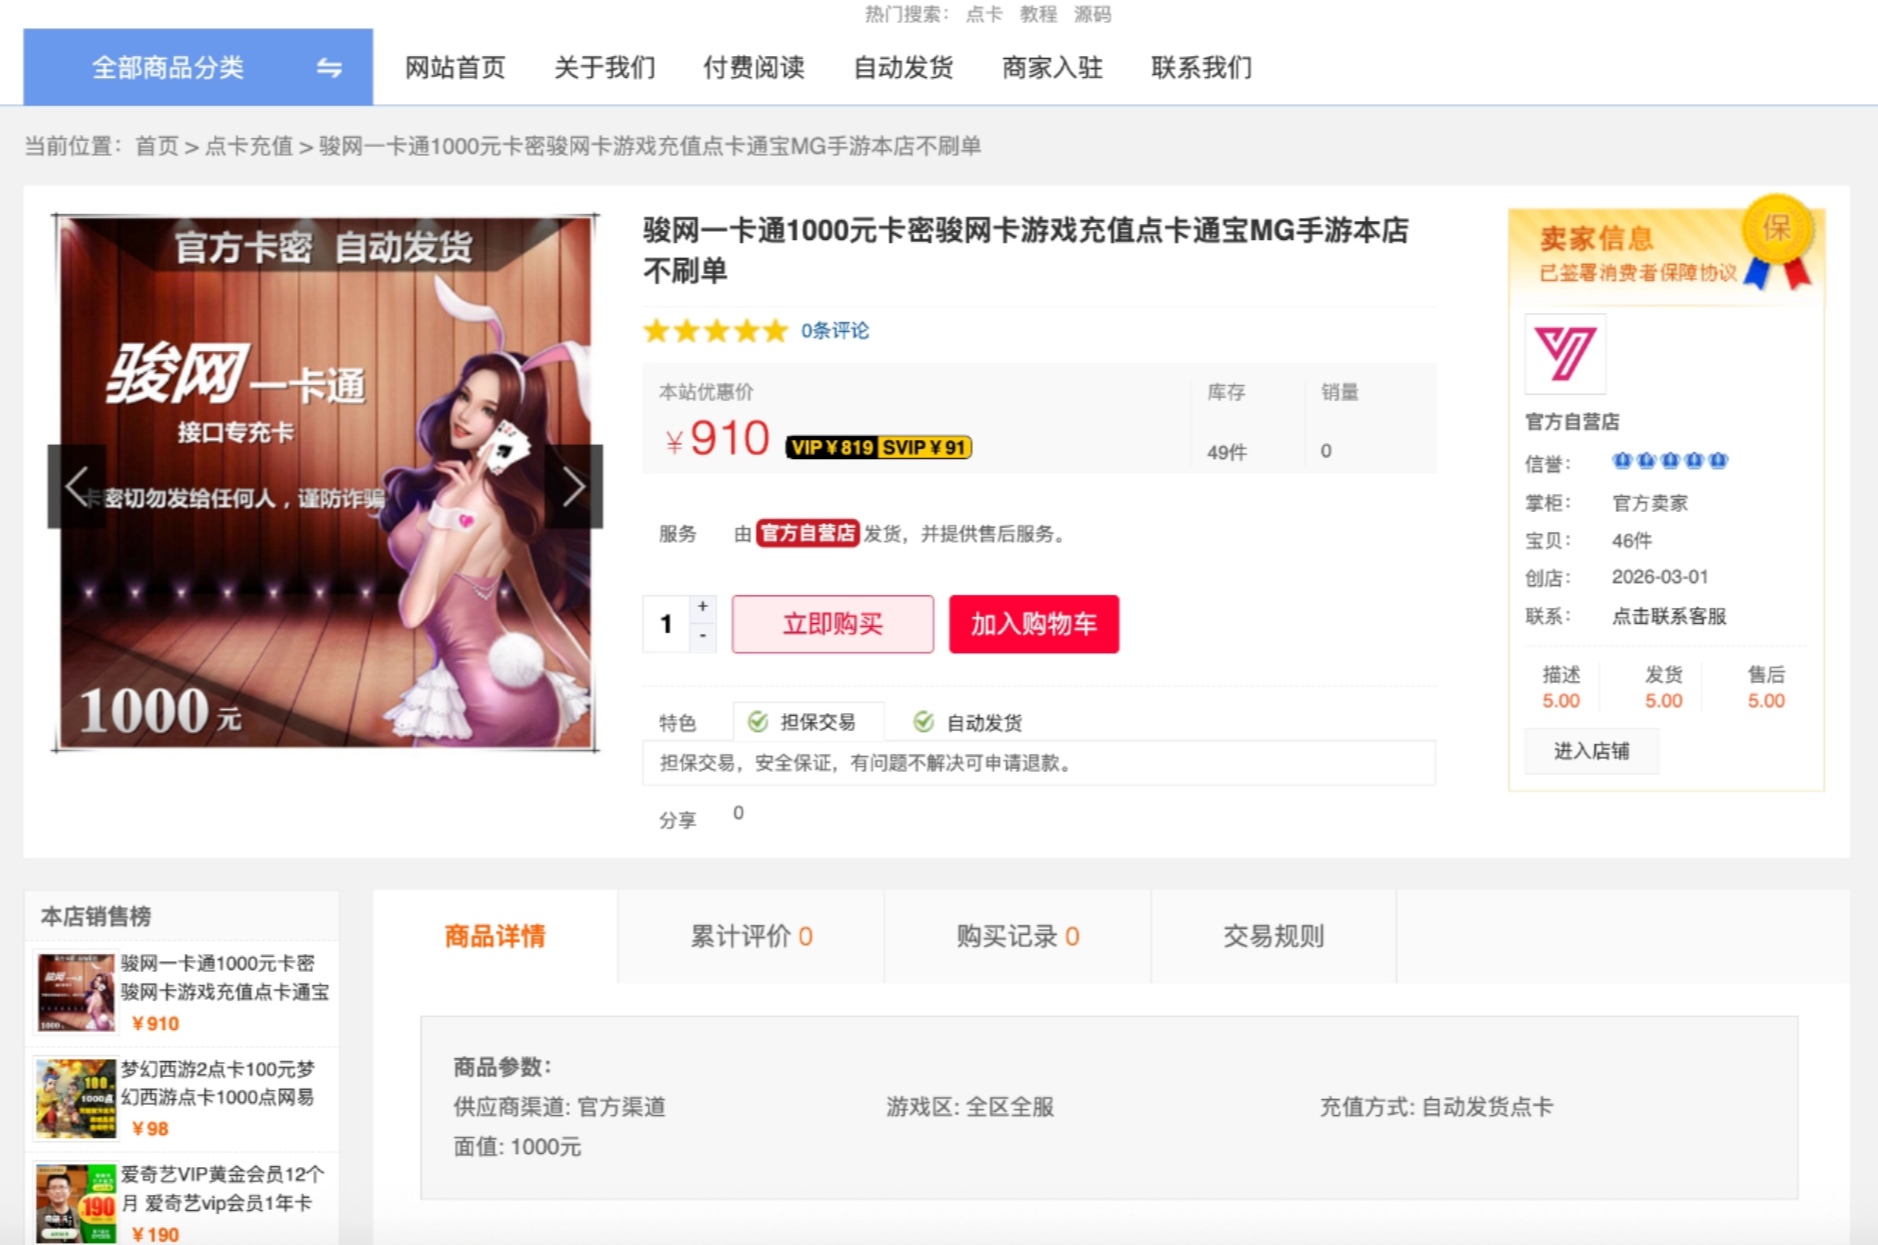Click 进入店铺 in the seller panel

point(1591,751)
